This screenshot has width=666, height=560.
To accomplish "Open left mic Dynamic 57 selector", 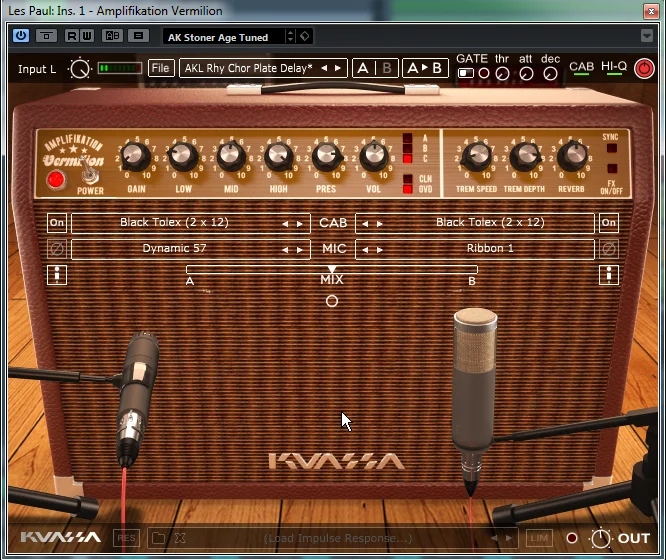I will [174, 249].
